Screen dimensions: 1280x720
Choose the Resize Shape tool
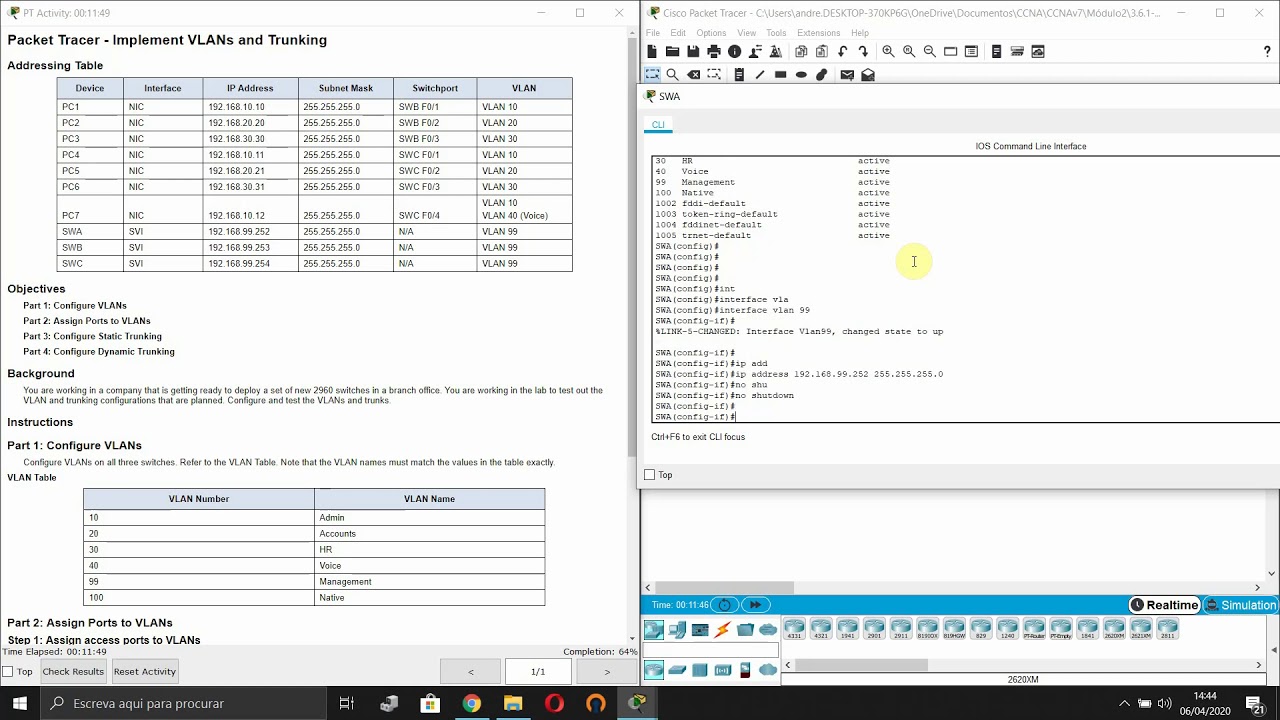pos(714,75)
